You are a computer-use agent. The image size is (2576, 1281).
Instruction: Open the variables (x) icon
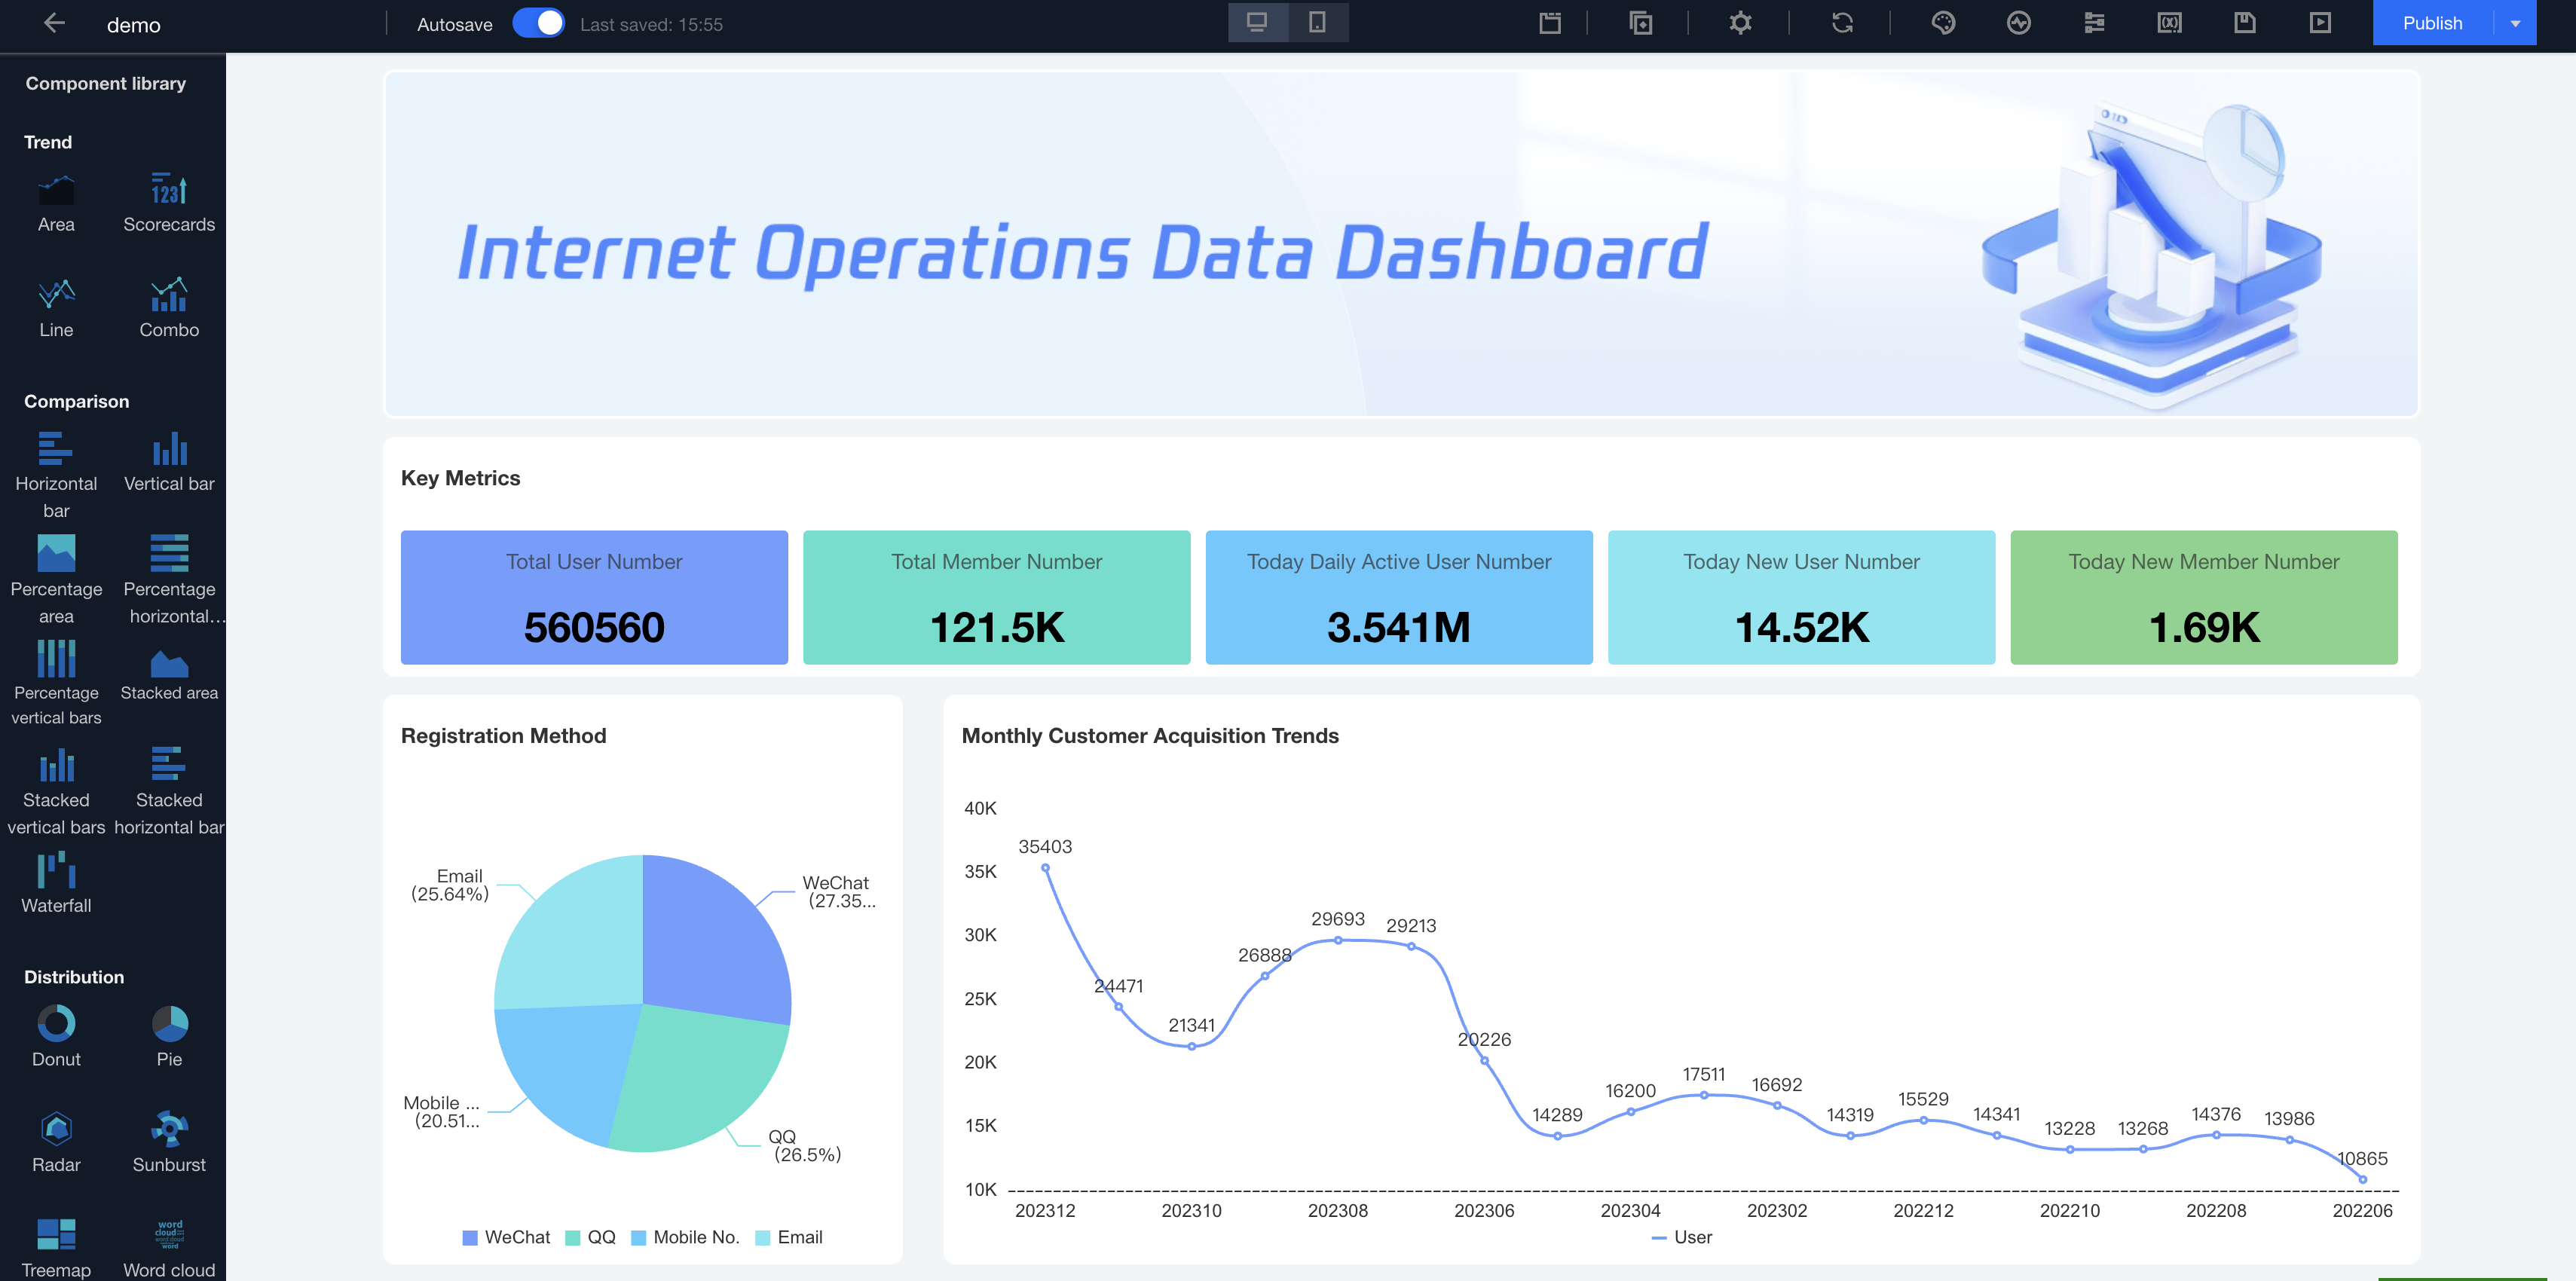point(2169,23)
